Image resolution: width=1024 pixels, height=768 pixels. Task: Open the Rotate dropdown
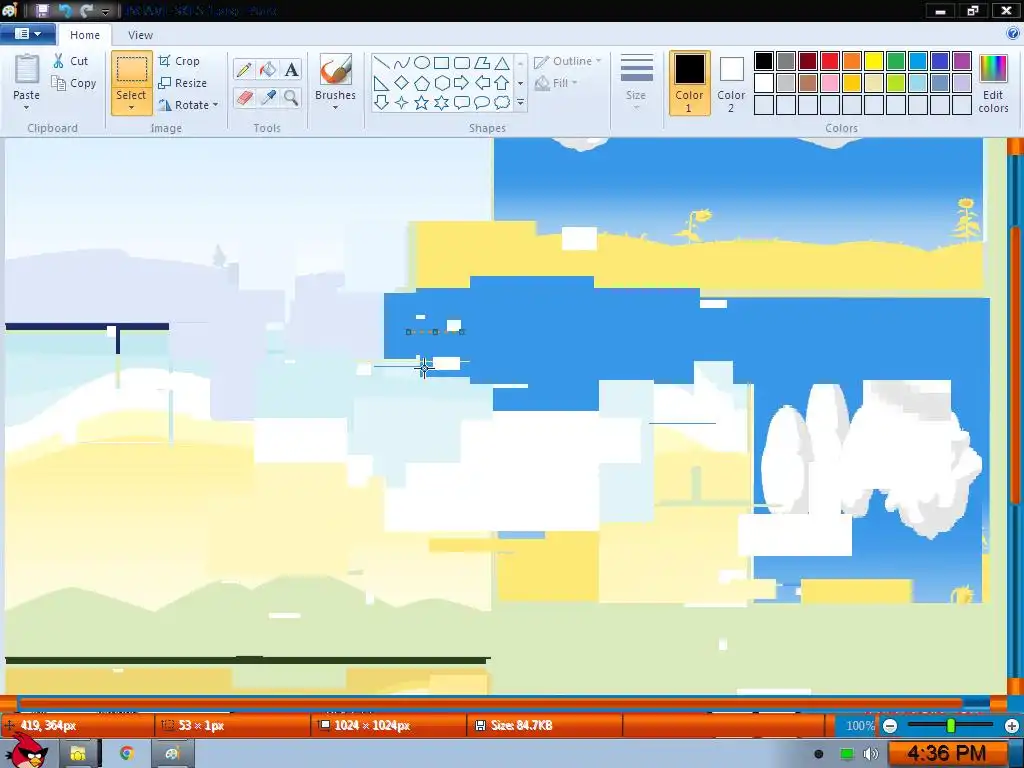(189, 105)
